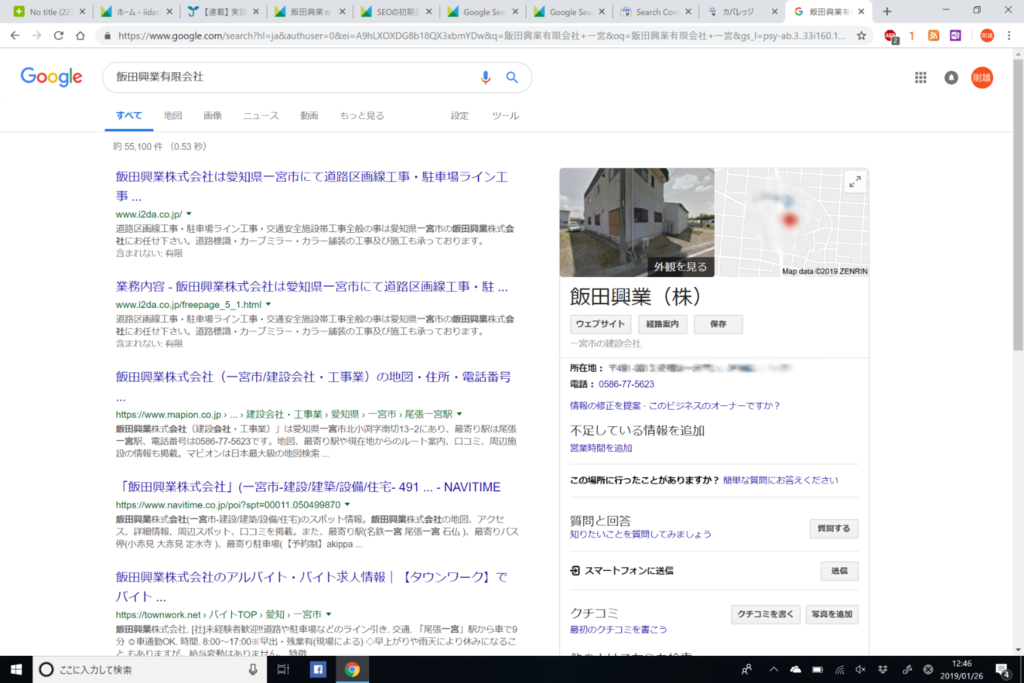Open the first result about 道路区画線工事
Image resolution: width=1024 pixels, height=683 pixels.
(312, 186)
